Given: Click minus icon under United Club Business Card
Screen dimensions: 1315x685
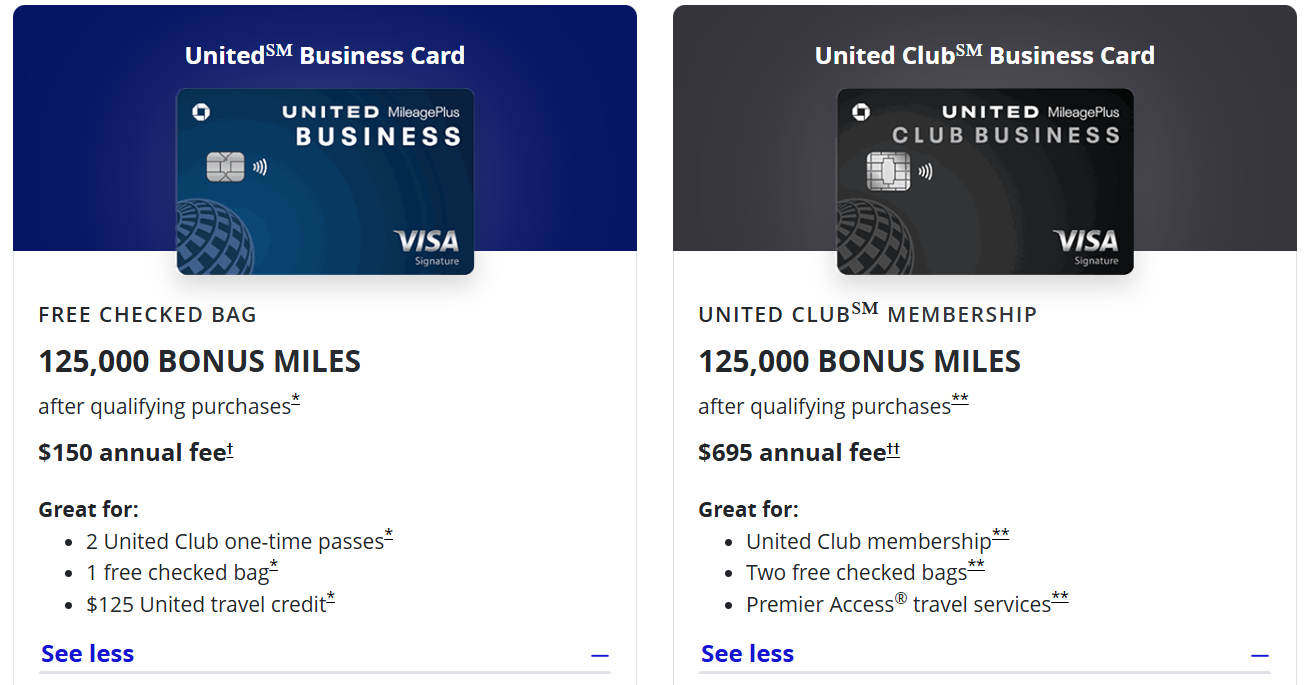Looking at the screenshot, I should pyautogui.click(x=1260, y=656).
